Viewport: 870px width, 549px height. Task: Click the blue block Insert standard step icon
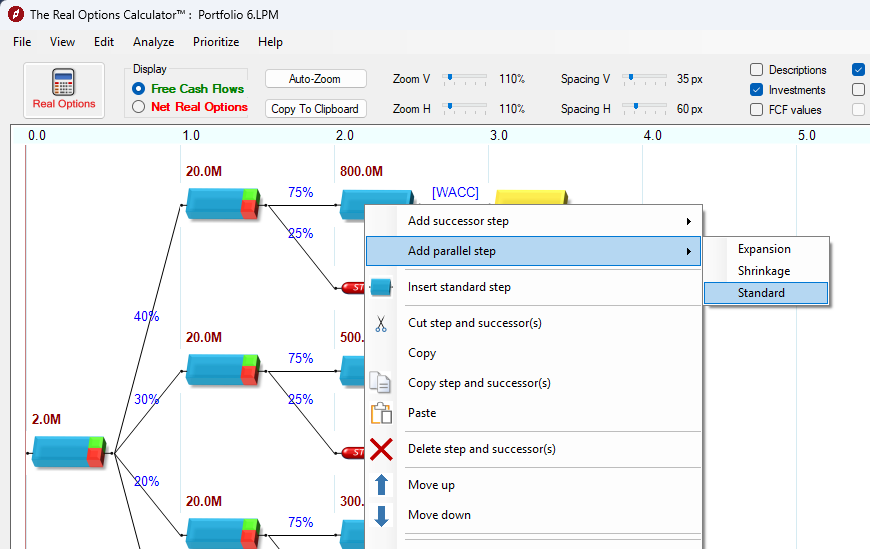(x=381, y=287)
